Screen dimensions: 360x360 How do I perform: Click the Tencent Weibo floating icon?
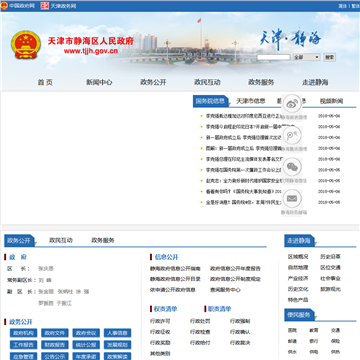pos(292,135)
